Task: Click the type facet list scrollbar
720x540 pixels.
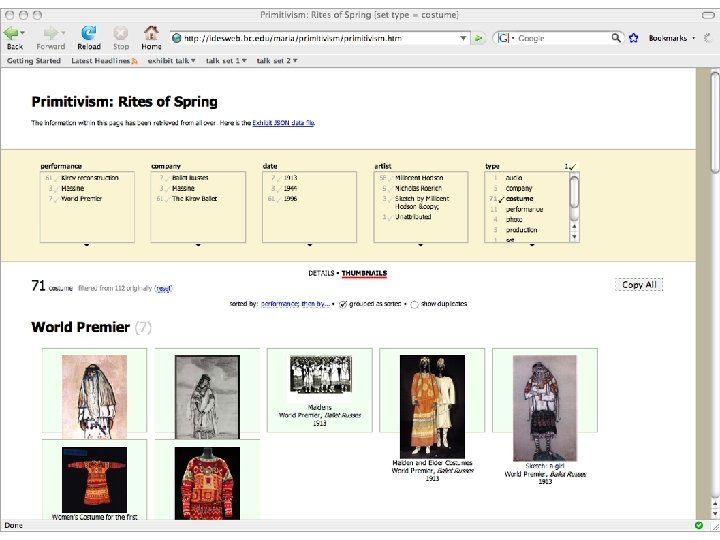Action: [x=574, y=208]
